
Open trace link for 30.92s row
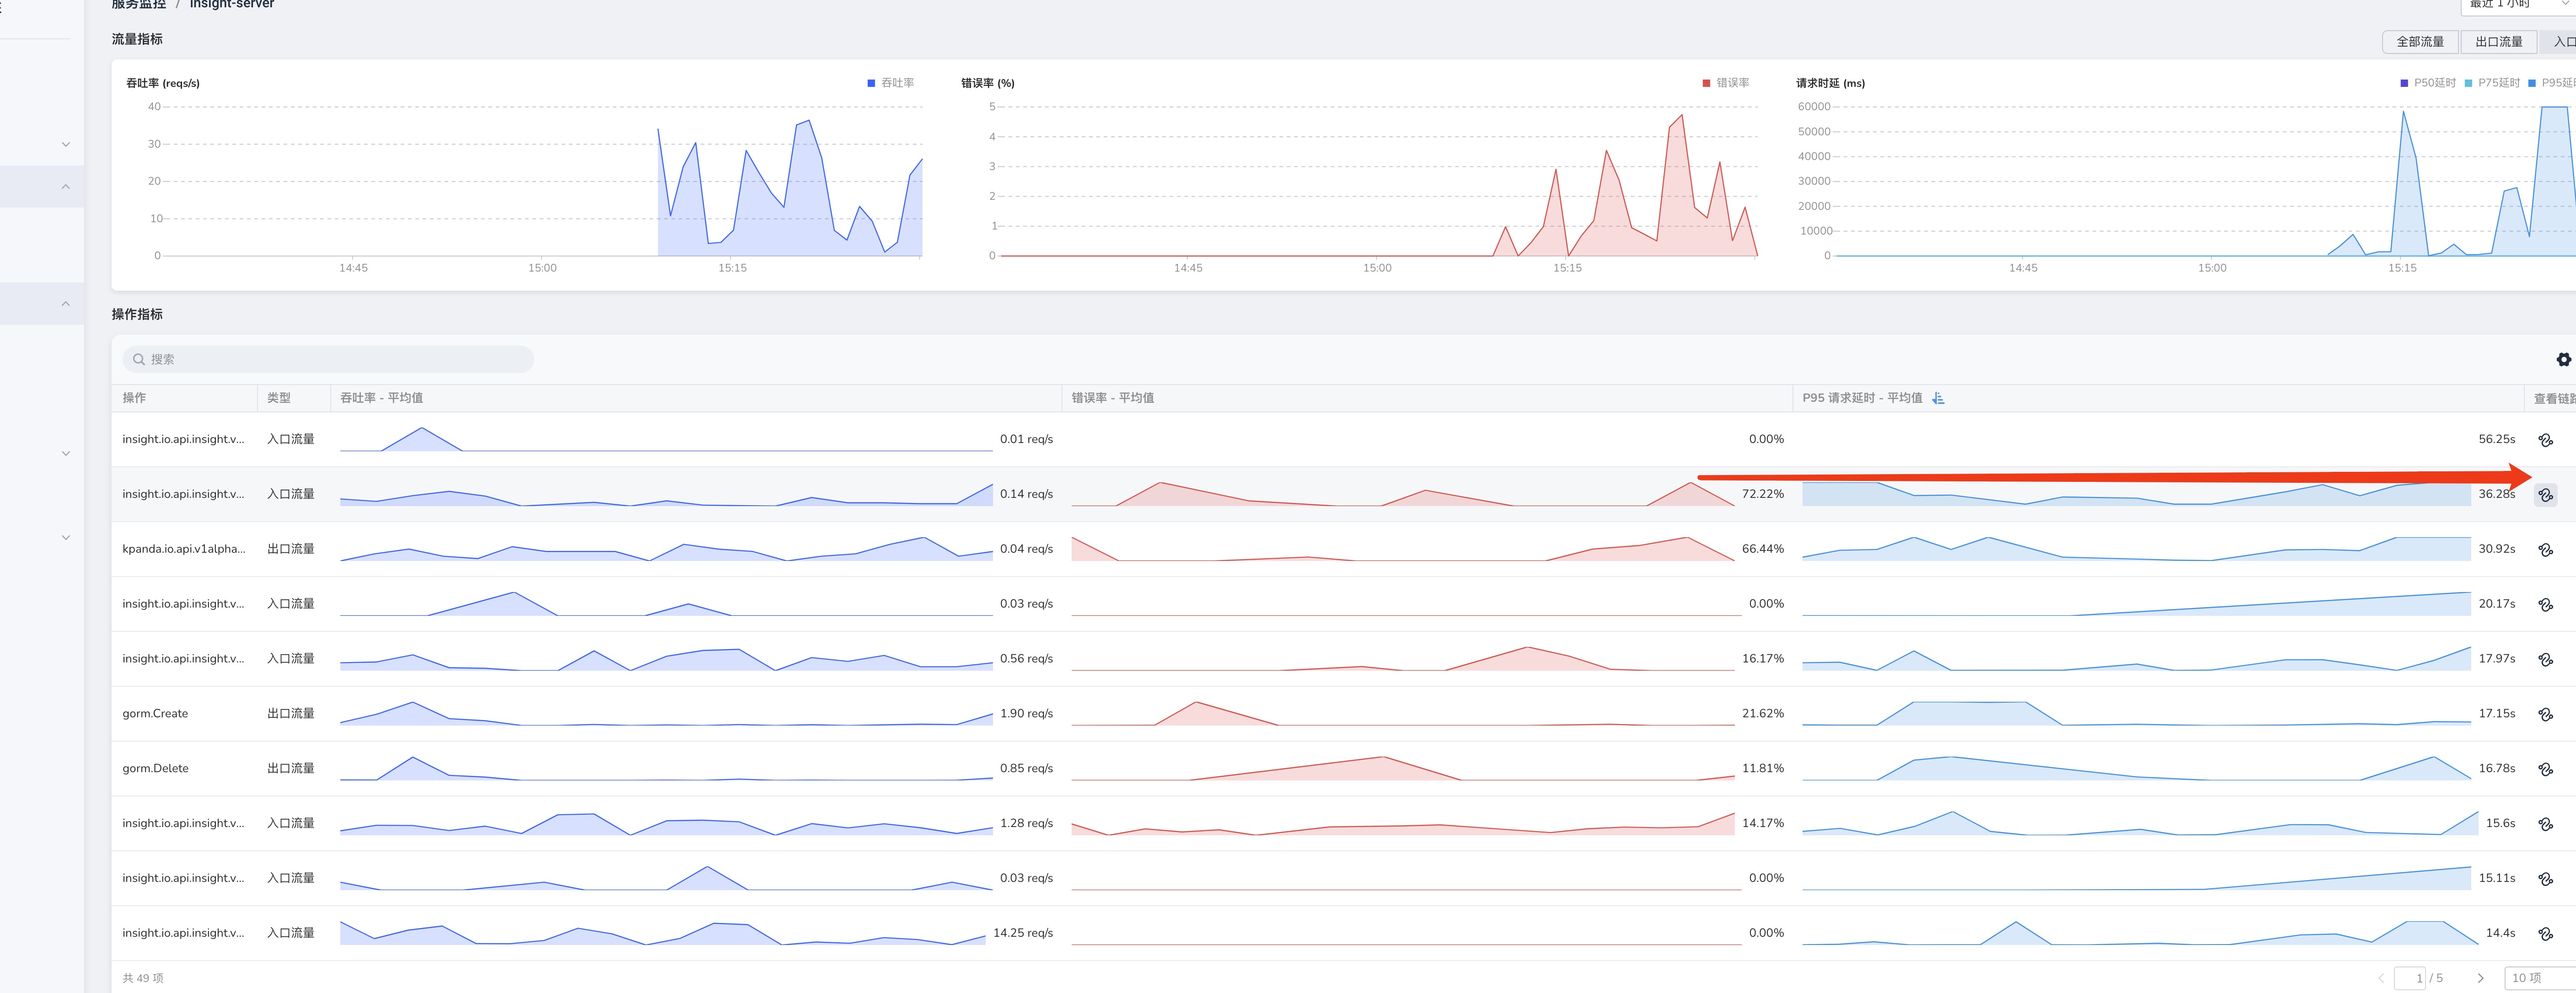click(2545, 550)
